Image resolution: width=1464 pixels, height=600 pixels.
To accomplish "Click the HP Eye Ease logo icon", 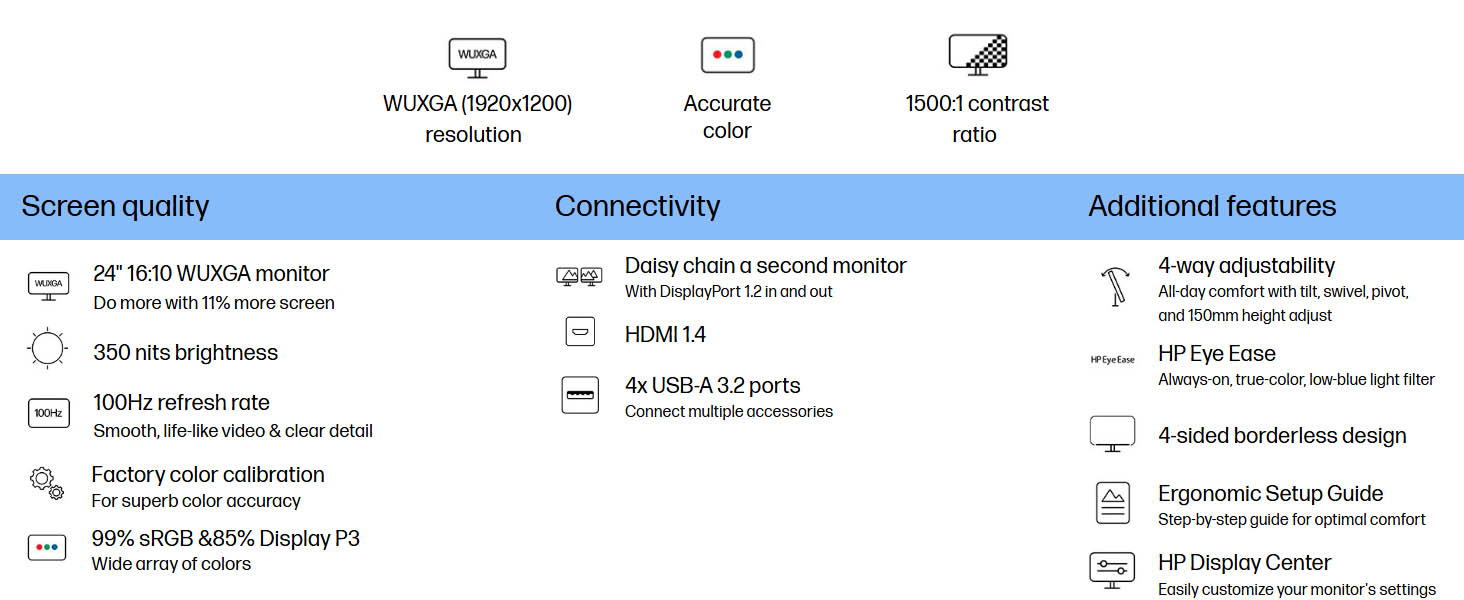I will (1112, 359).
